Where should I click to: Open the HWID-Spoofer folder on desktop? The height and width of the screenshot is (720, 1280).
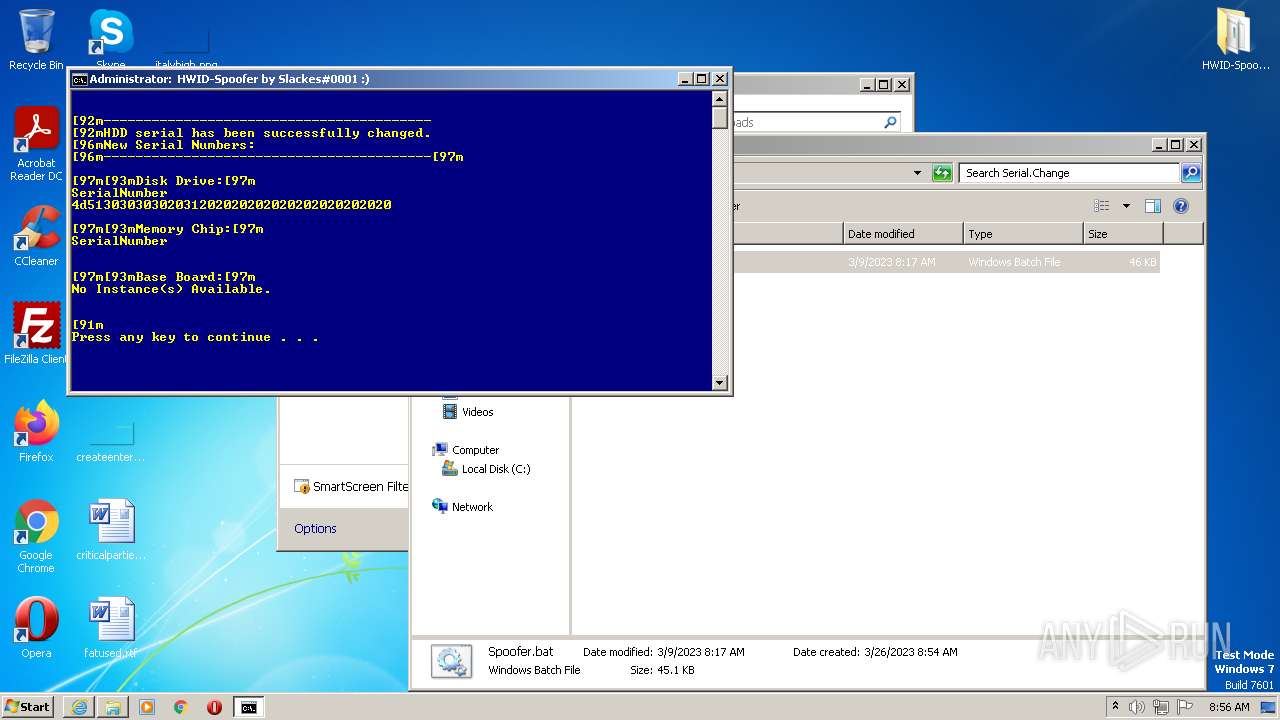tap(1236, 40)
